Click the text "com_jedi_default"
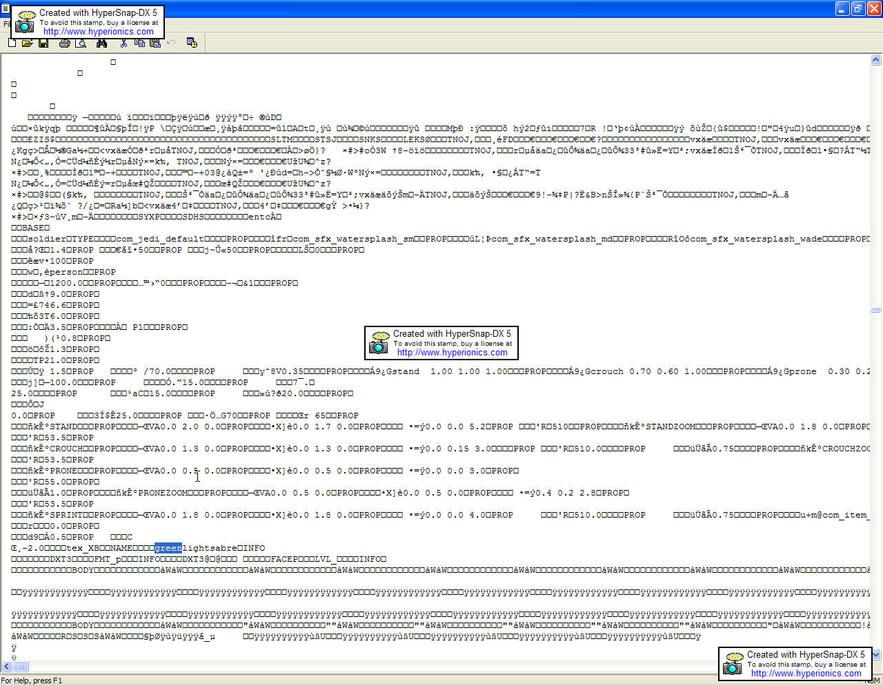 (x=160, y=239)
